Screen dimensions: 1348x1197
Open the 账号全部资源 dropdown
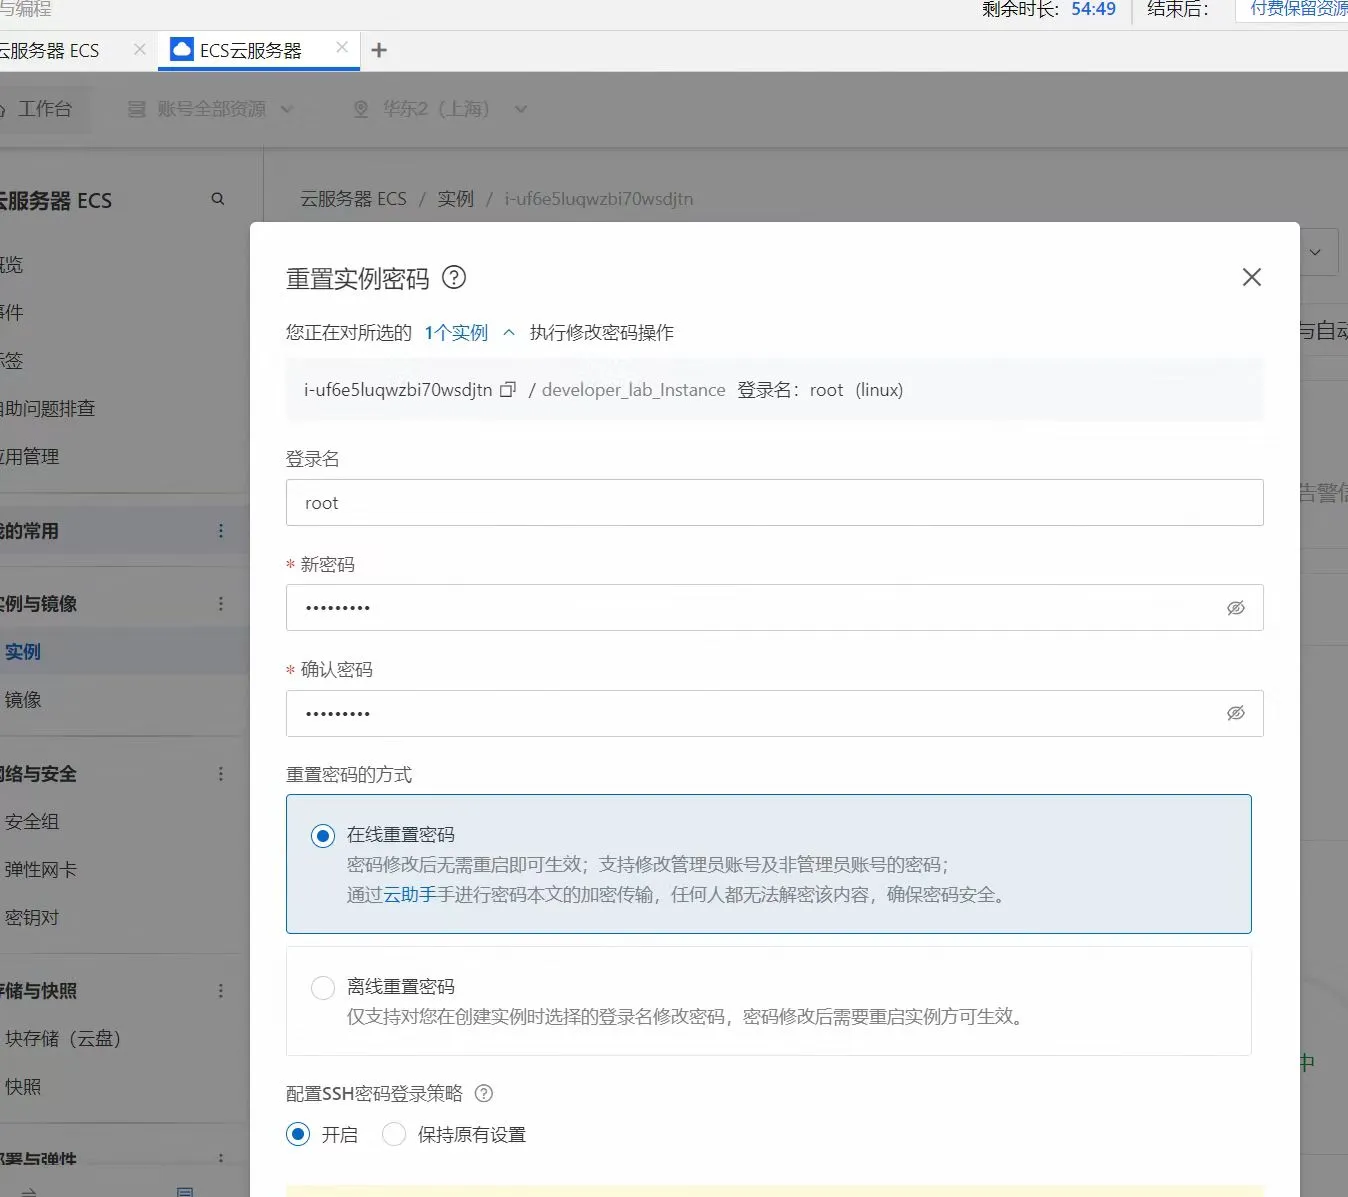point(211,109)
